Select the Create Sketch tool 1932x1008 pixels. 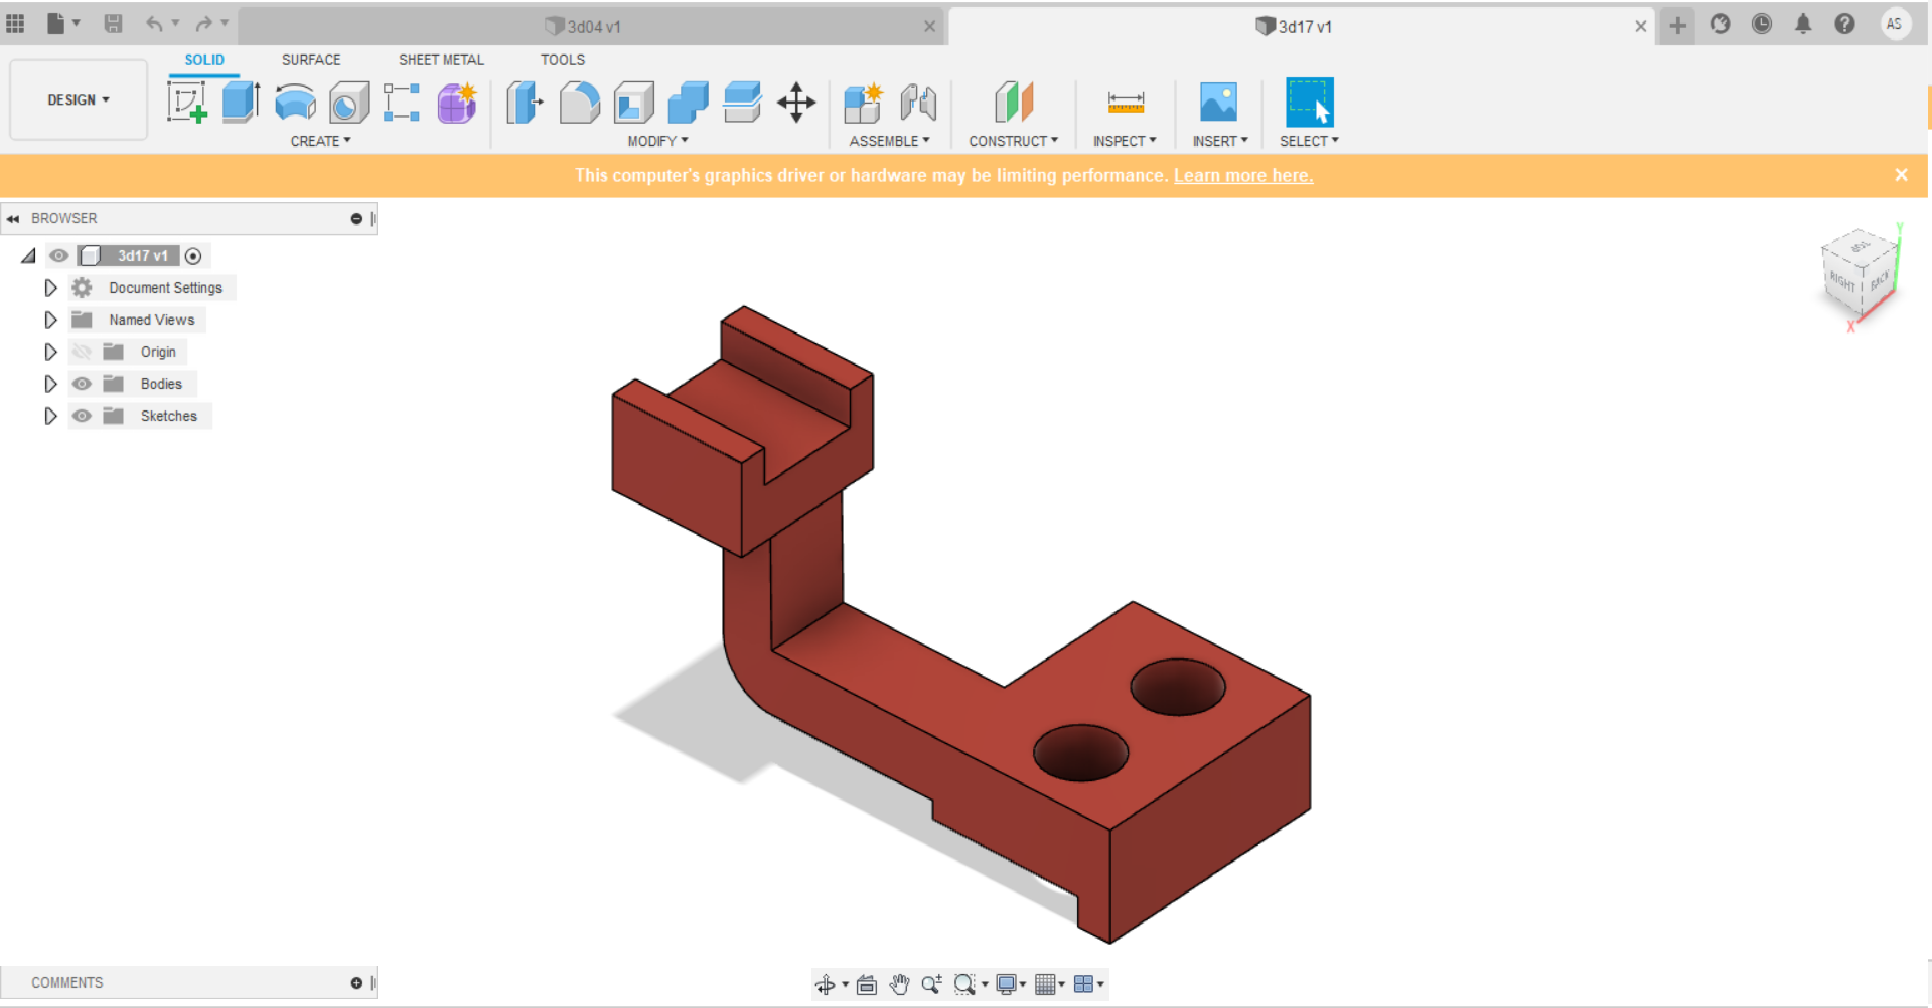(186, 102)
